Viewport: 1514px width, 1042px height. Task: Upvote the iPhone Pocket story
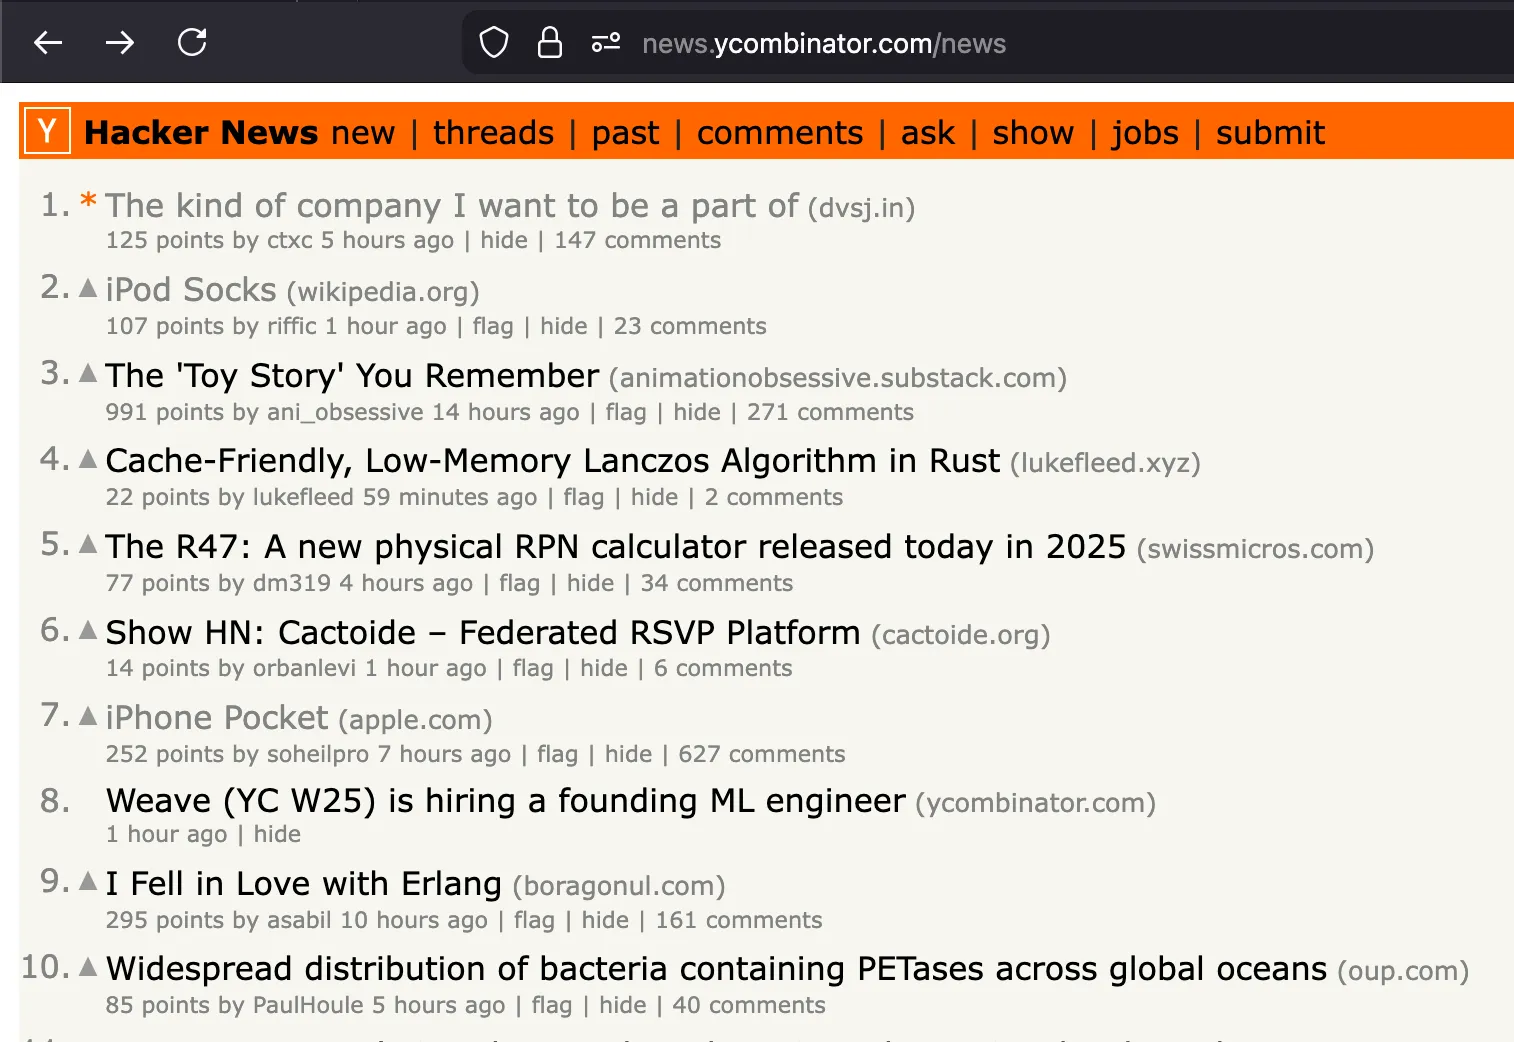88,716
